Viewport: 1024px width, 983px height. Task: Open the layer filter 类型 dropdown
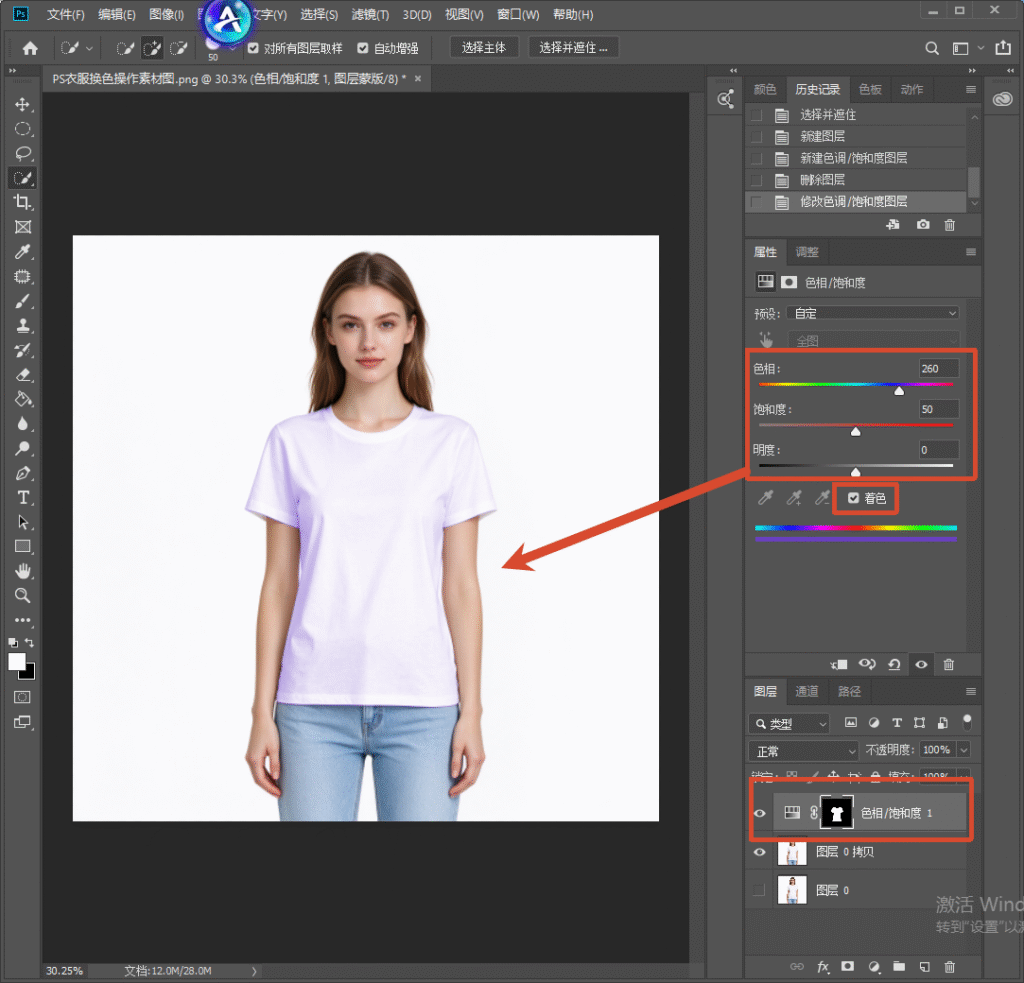click(789, 724)
